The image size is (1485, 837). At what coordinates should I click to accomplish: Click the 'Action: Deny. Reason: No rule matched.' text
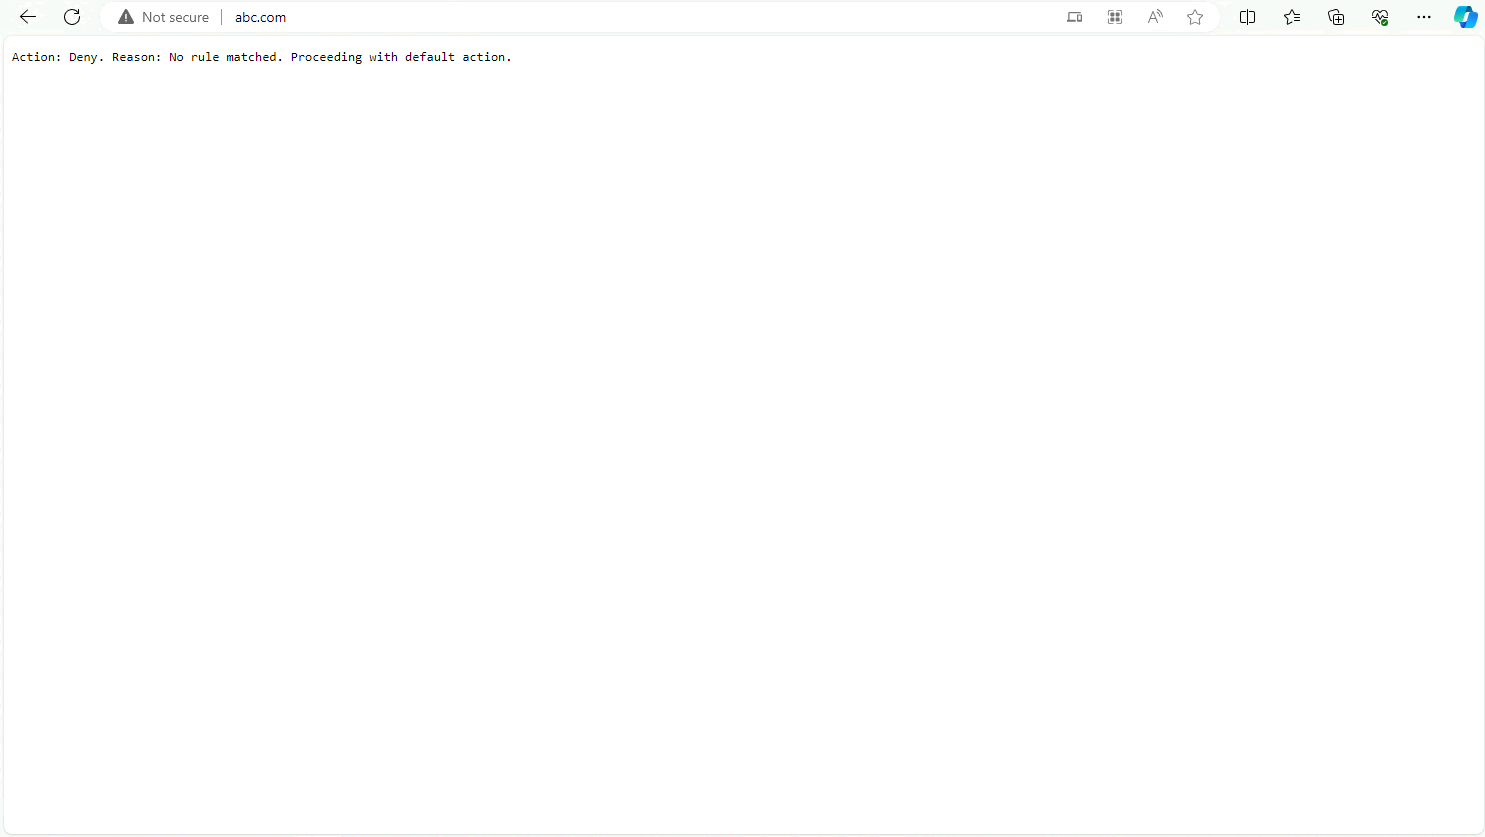coord(148,57)
